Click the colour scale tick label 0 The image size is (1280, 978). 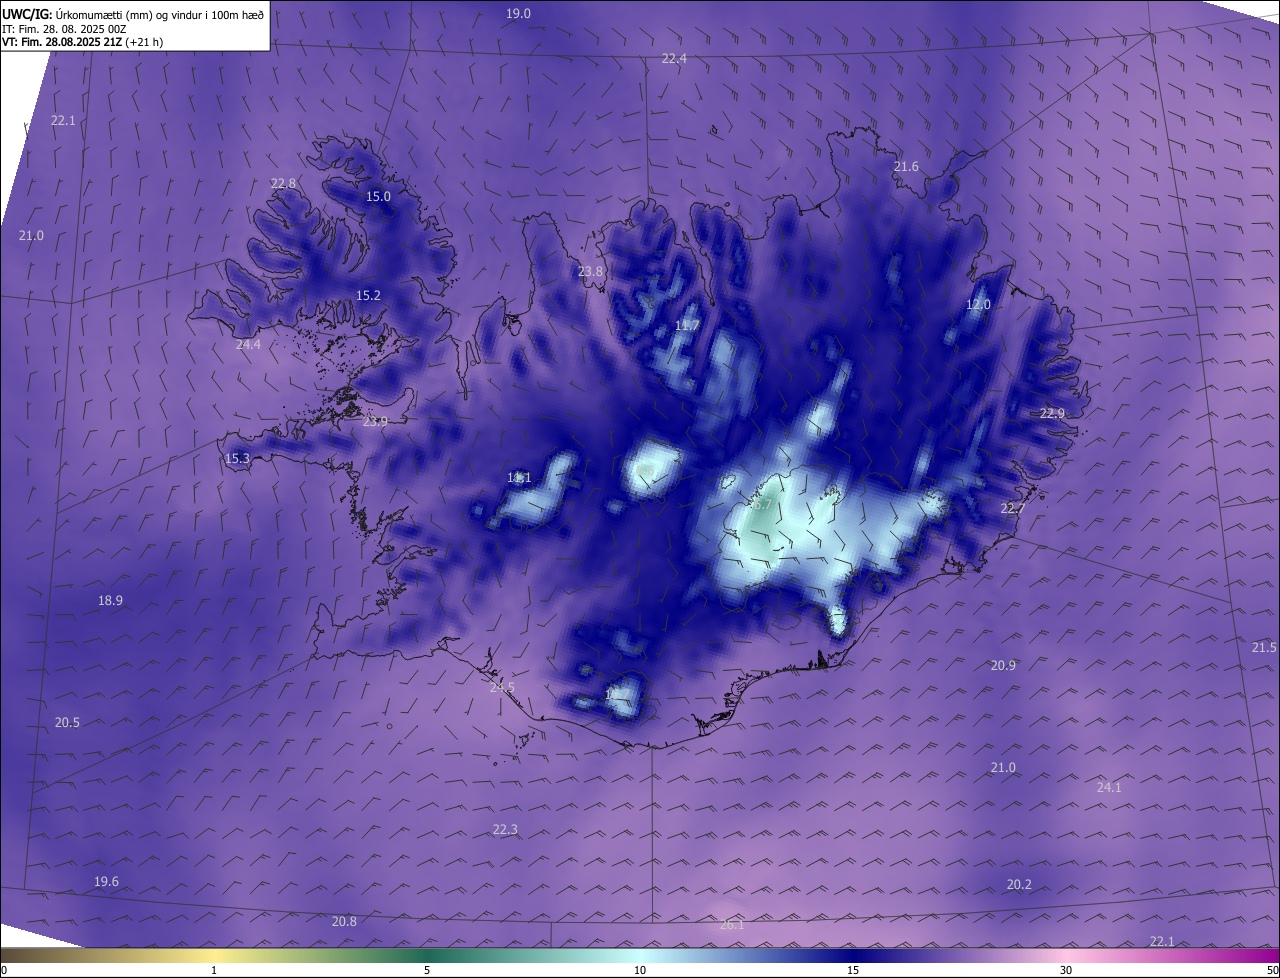pyautogui.click(x=4, y=970)
